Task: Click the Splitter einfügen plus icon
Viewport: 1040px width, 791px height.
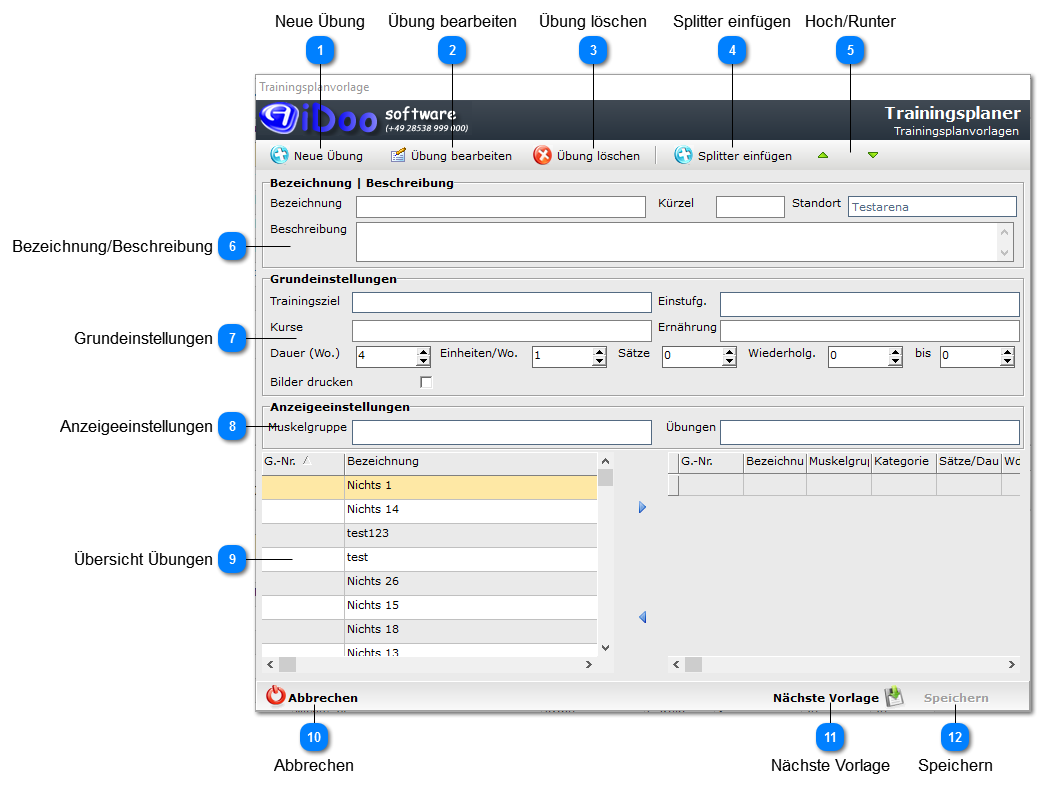Action: coord(683,155)
